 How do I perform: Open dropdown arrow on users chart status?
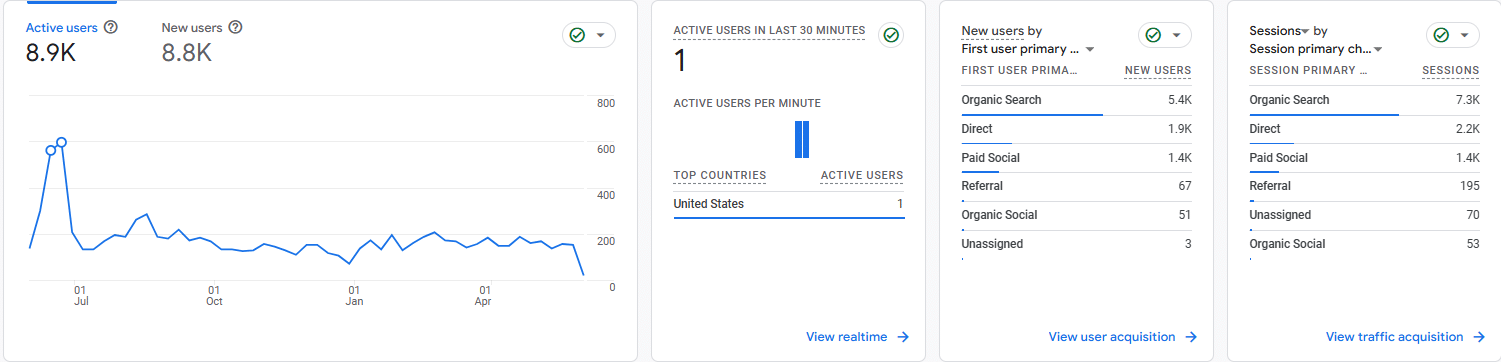click(x=601, y=35)
